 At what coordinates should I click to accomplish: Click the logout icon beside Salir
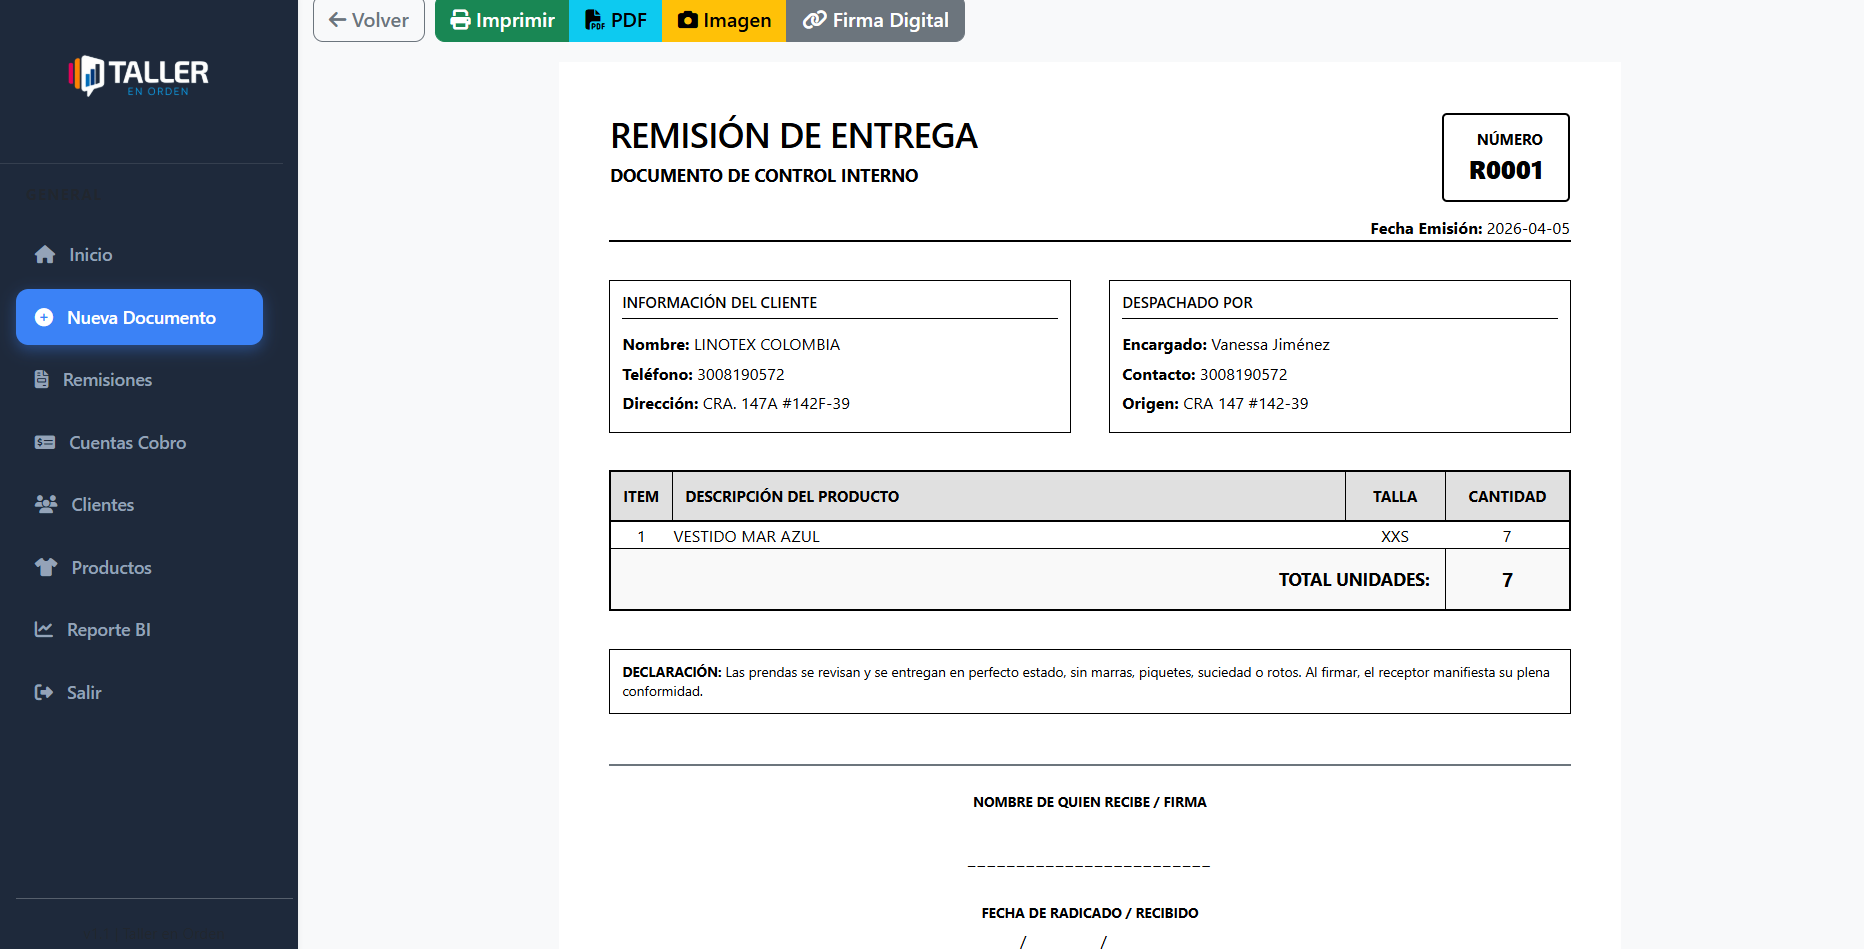coord(44,693)
